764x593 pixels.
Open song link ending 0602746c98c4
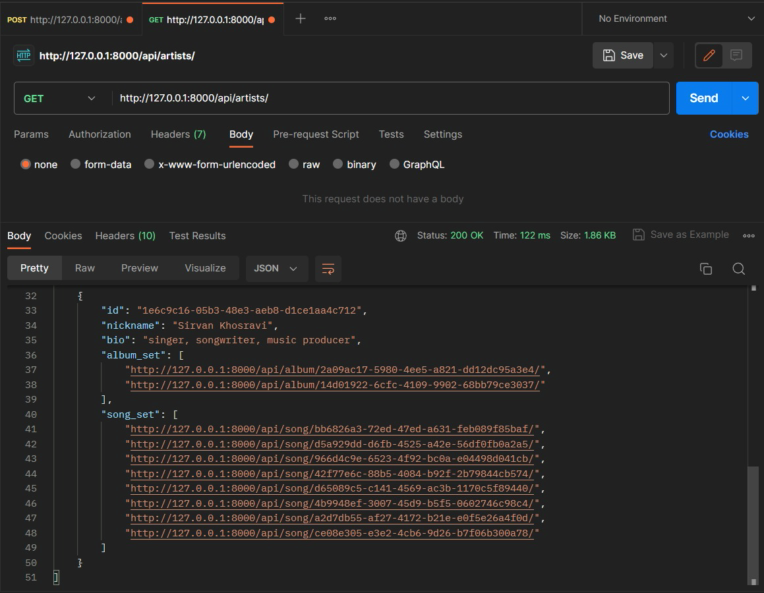pyautogui.click(x=332, y=504)
